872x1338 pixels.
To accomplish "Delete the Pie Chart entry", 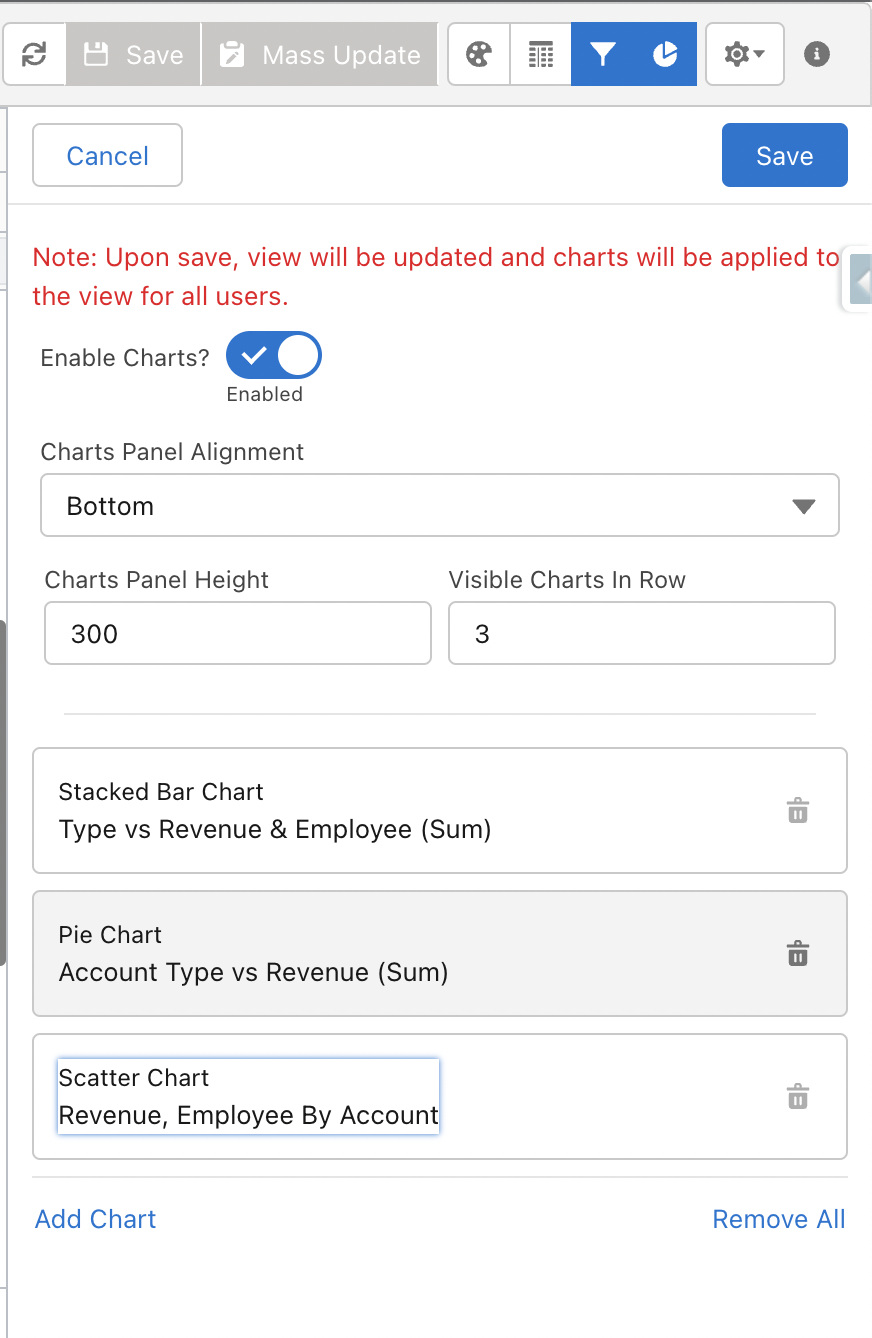I will click(x=797, y=954).
